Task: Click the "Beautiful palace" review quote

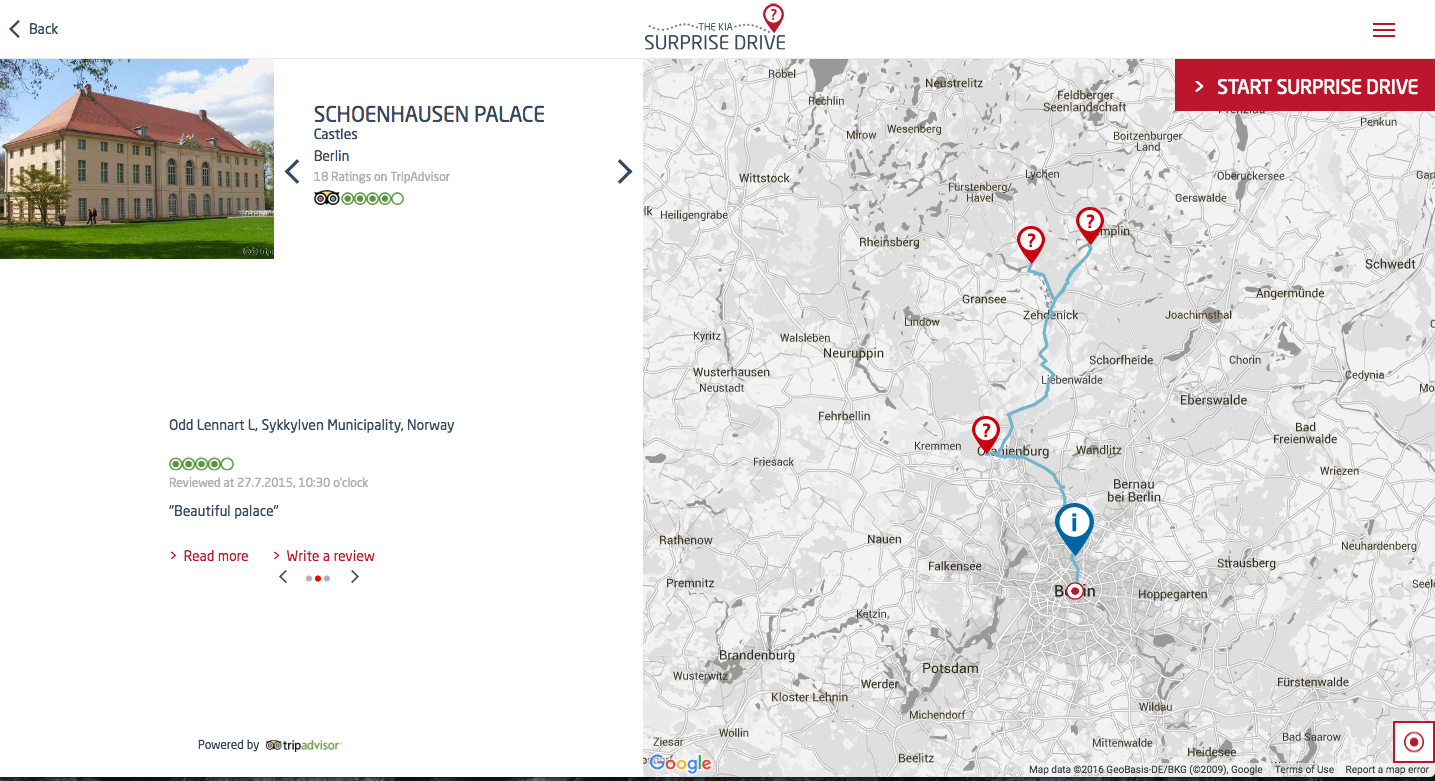Action: point(224,511)
